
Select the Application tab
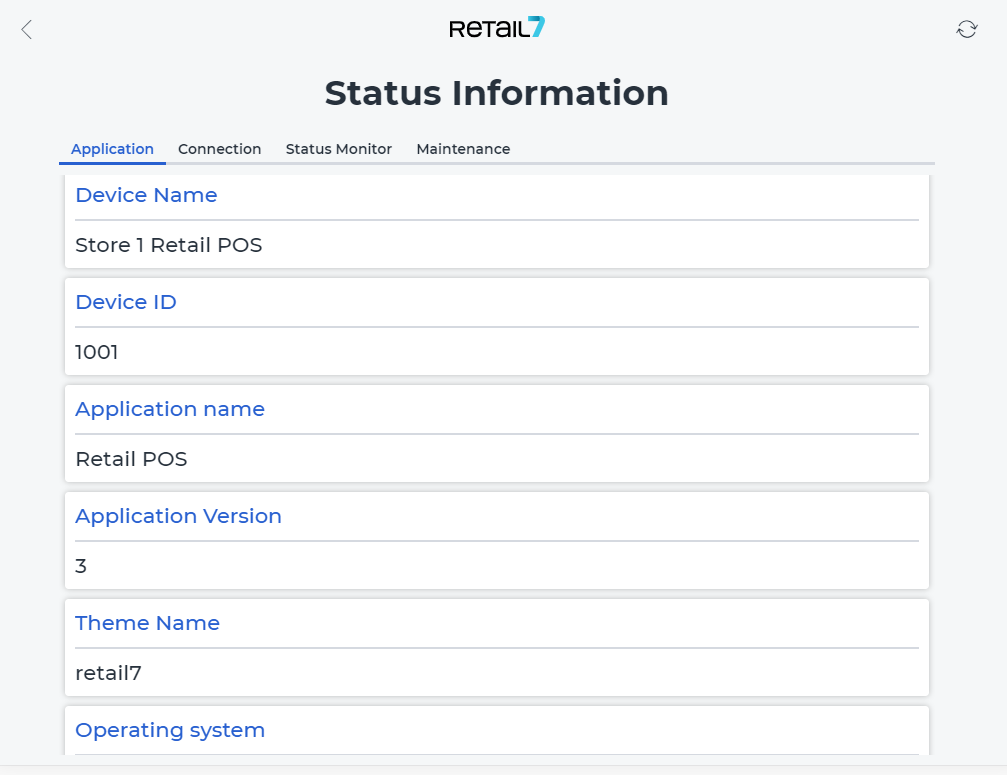click(x=112, y=149)
